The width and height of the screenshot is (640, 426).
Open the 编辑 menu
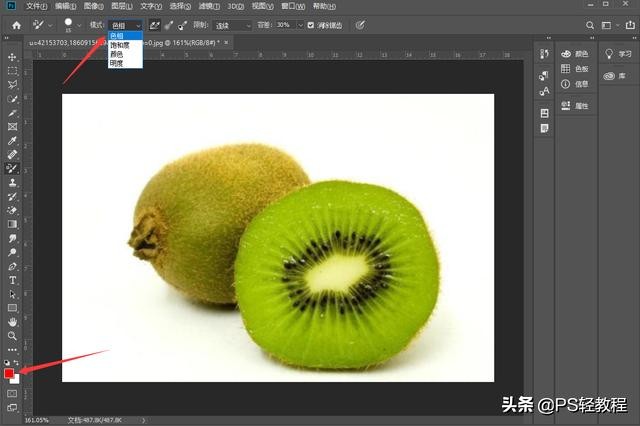(65, 6)
